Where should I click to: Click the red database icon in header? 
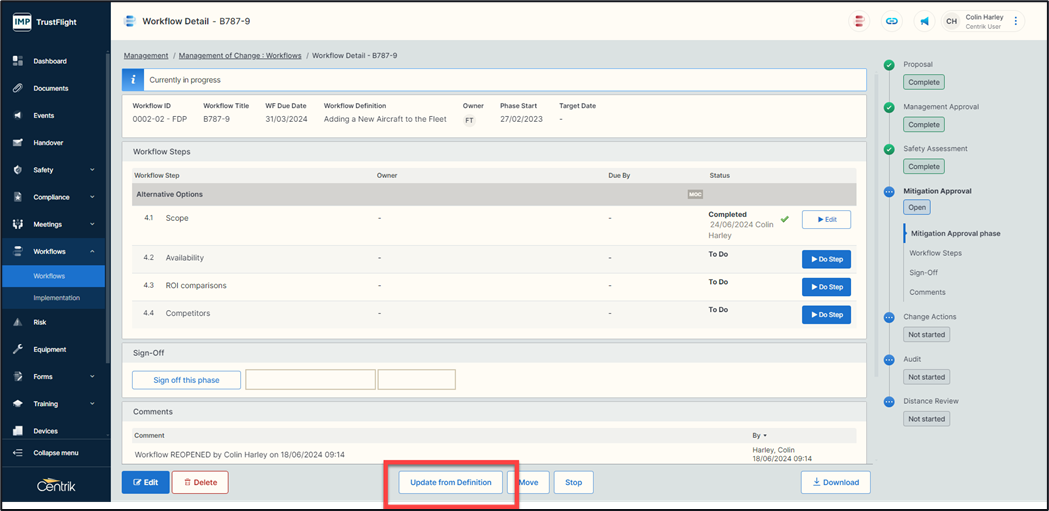[x=859, y=21]
